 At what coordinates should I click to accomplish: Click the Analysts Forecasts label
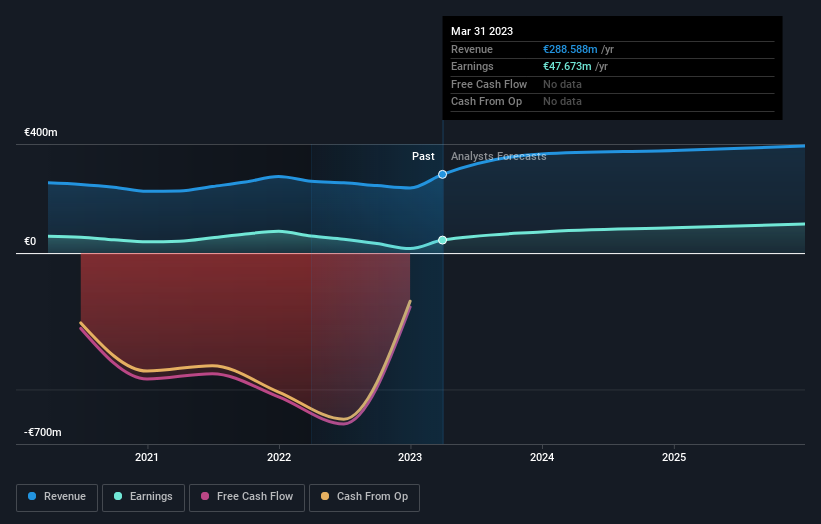pos(498,156)
